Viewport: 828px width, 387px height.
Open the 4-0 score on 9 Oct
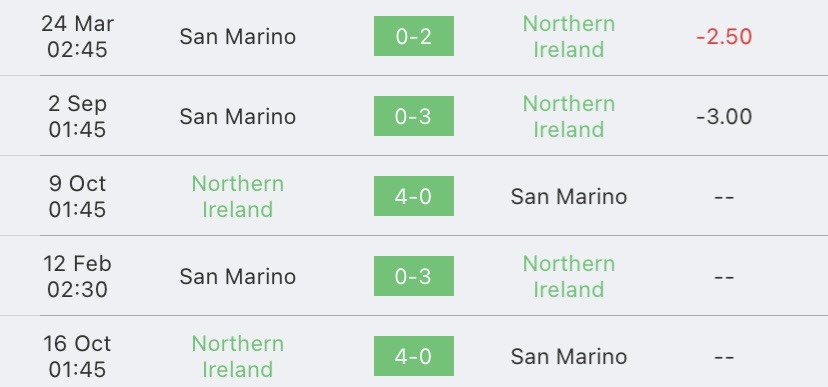(413, 196)
